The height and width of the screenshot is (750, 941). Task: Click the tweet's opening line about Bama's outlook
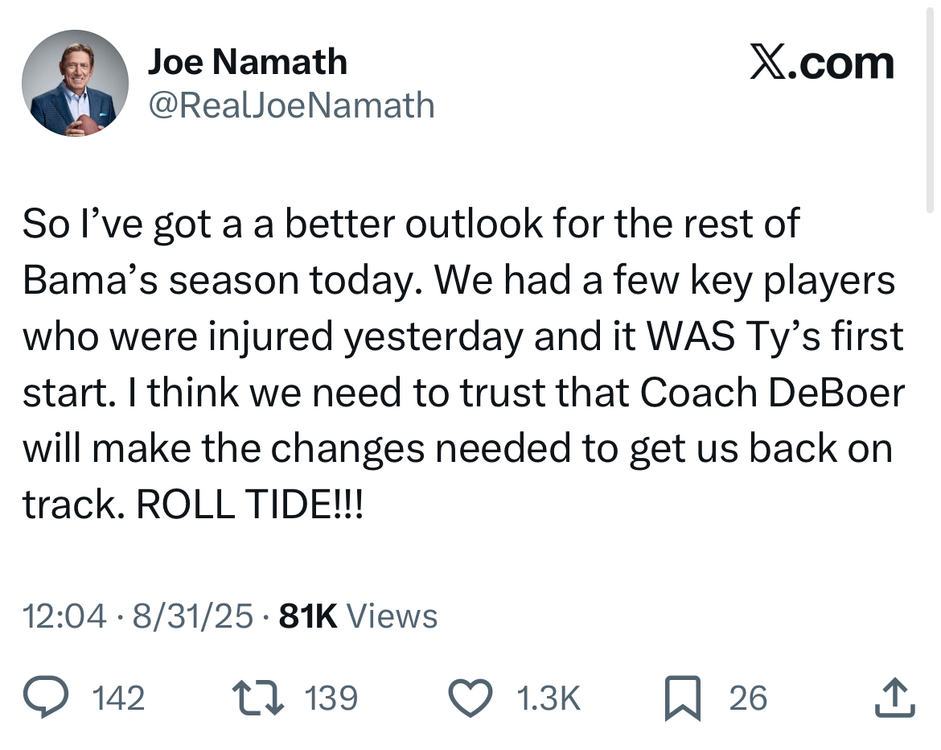click(x=410, y=223)
